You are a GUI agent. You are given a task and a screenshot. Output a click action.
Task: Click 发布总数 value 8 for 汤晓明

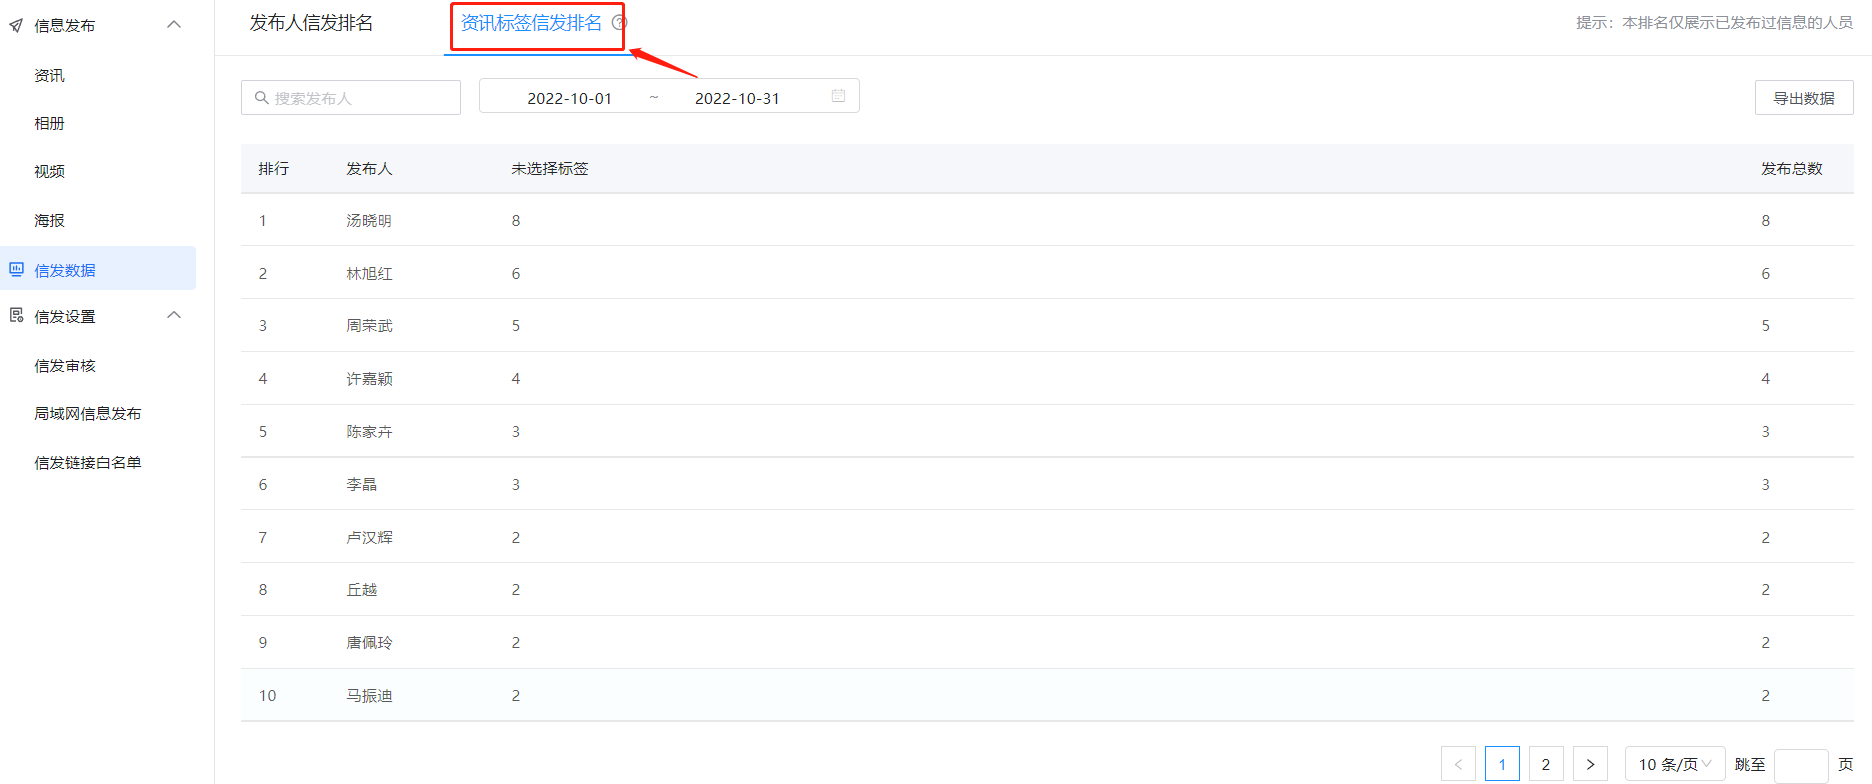coord(1765,220)
